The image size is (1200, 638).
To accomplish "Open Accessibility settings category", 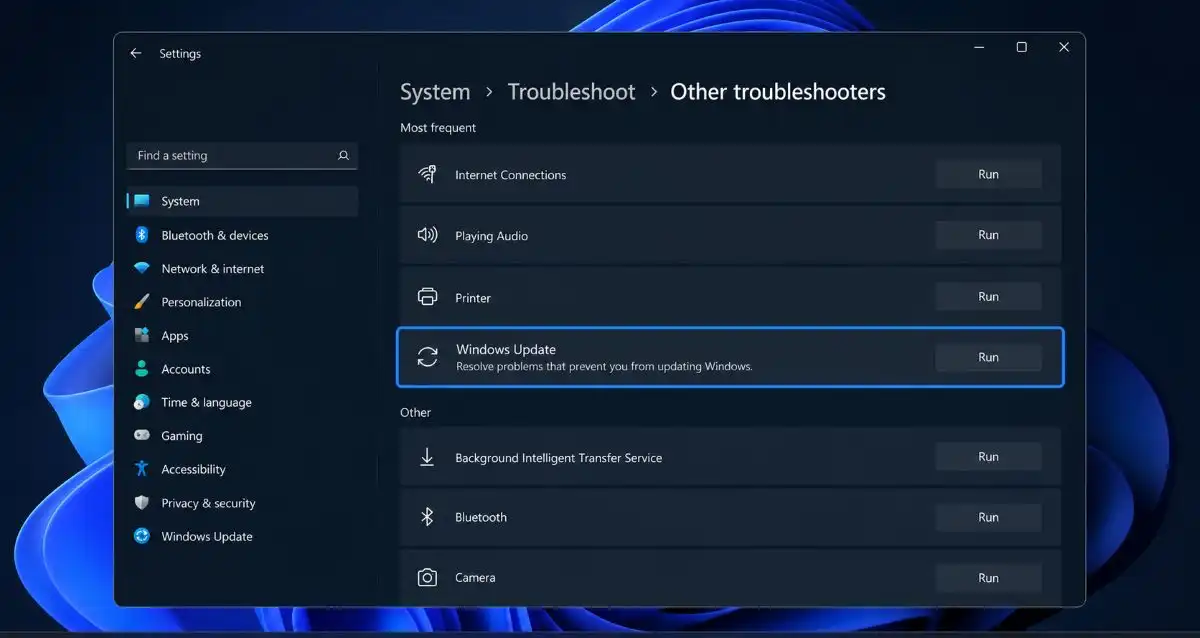I will [242, 469].
